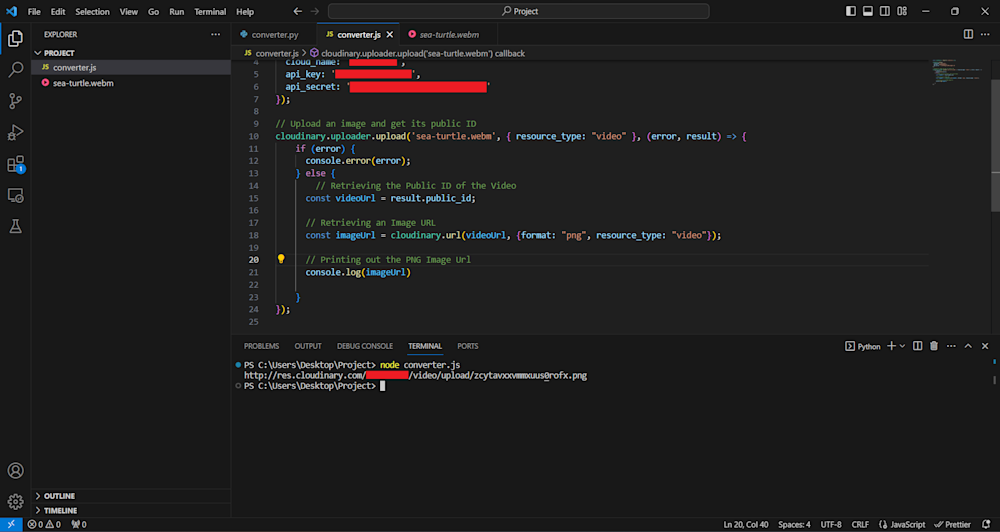Click the remote window status icon
Screen dimensions: 1000x532
pos(11,524)
